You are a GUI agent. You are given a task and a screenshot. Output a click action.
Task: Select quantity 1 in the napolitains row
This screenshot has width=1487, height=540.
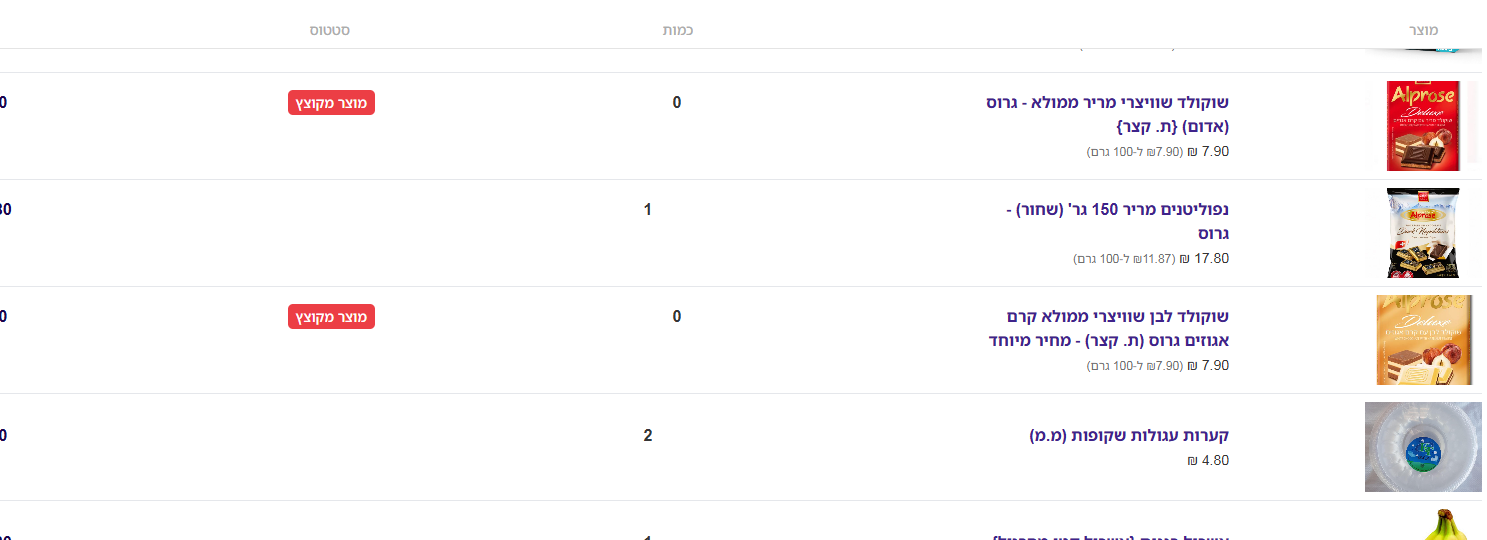pyautogui.click(x=648, y=209)
